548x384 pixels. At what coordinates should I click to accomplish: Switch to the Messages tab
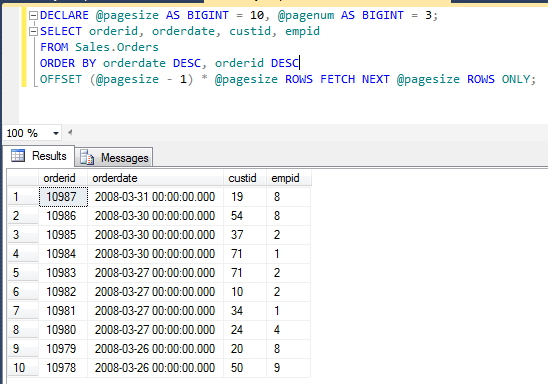click(x=114, y=158)
